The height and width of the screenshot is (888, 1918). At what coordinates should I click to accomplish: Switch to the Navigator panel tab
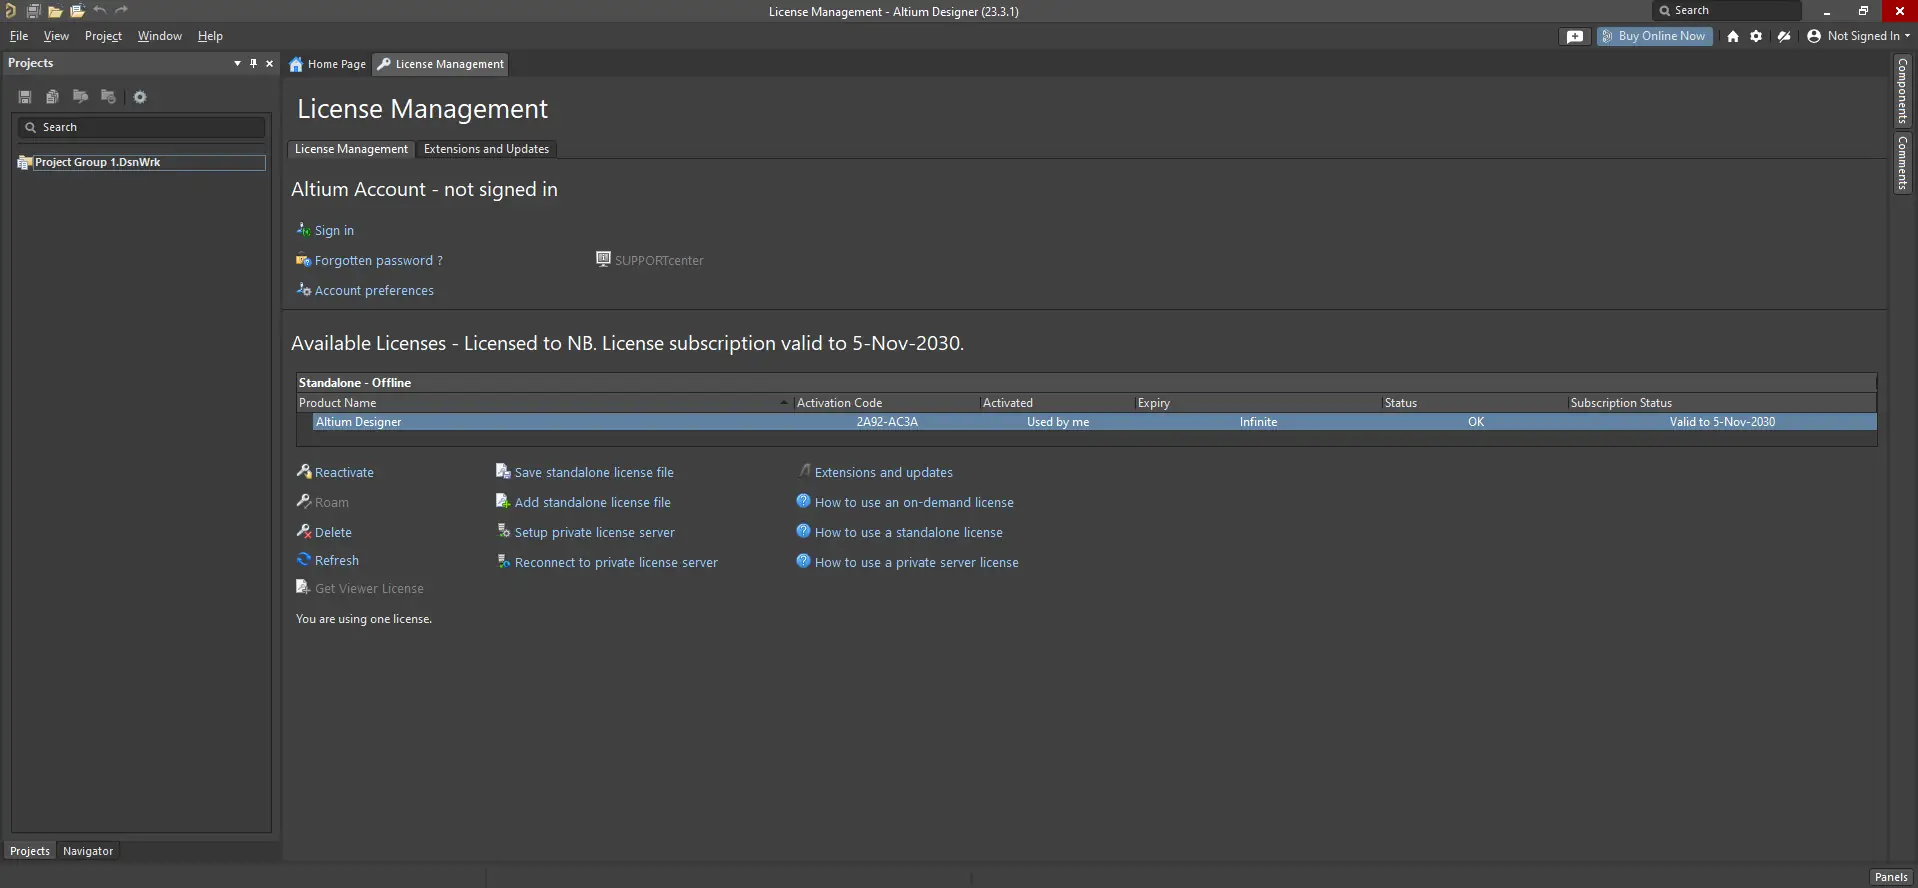pyautogui.click(x=88, y=851)
